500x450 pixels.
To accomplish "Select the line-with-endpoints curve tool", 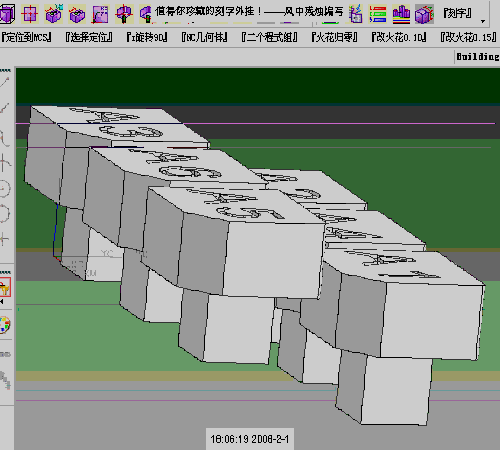I will tap(5, 108).
